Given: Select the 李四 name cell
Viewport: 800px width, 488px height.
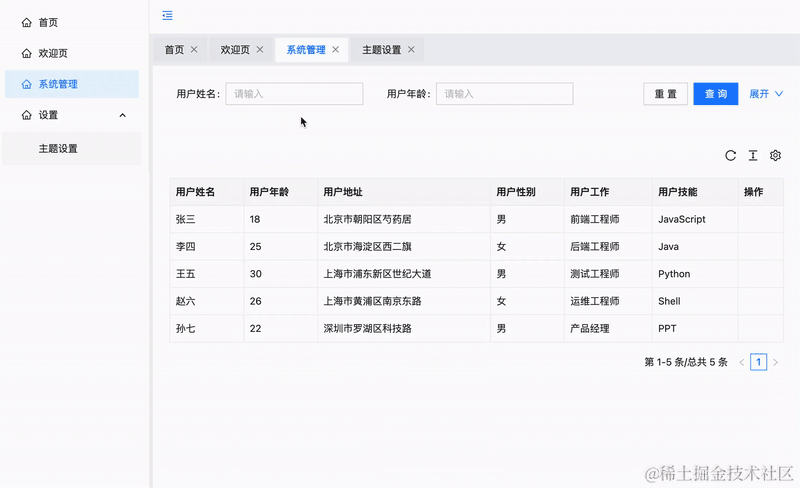Looking at the screenshot, I should [207, 247].
